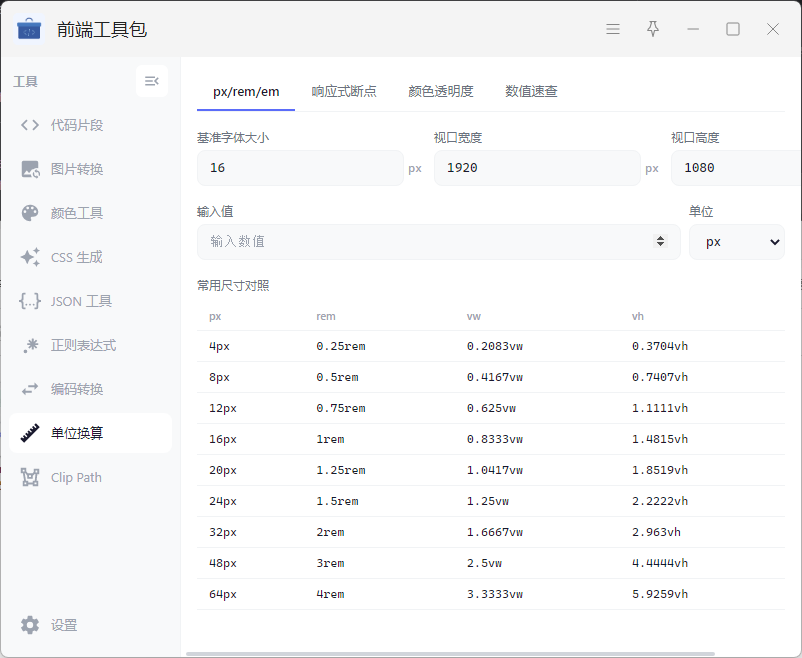Click the braces icon beside JSON 工具
Image resolution: width=802 pixels, height=658 pixels.
tap(30, 301)
